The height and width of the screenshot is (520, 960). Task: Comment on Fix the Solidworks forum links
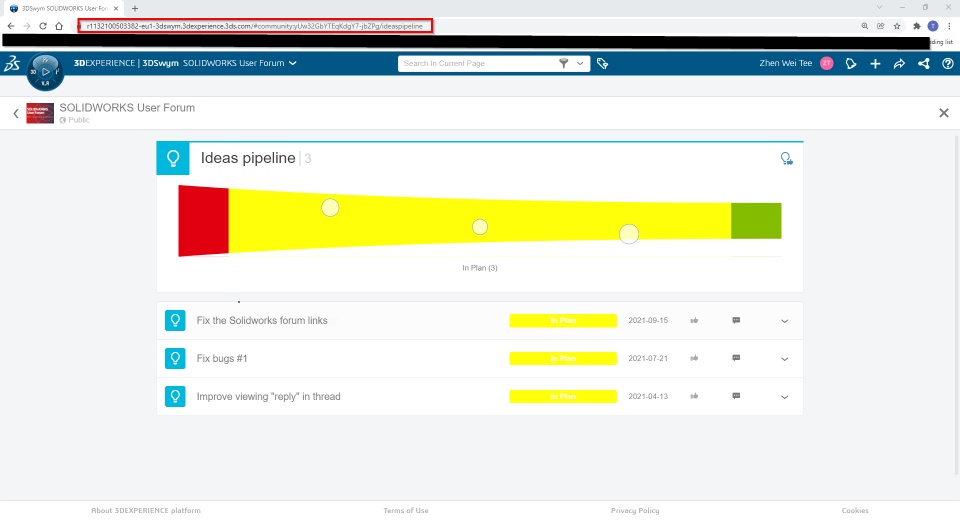tap(737, 320)
